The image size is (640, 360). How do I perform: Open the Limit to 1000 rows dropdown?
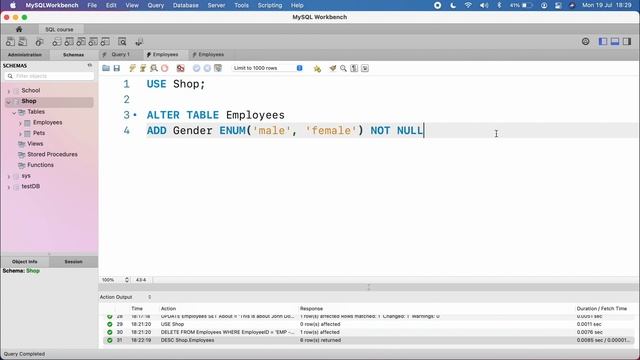tap(267, 68)
